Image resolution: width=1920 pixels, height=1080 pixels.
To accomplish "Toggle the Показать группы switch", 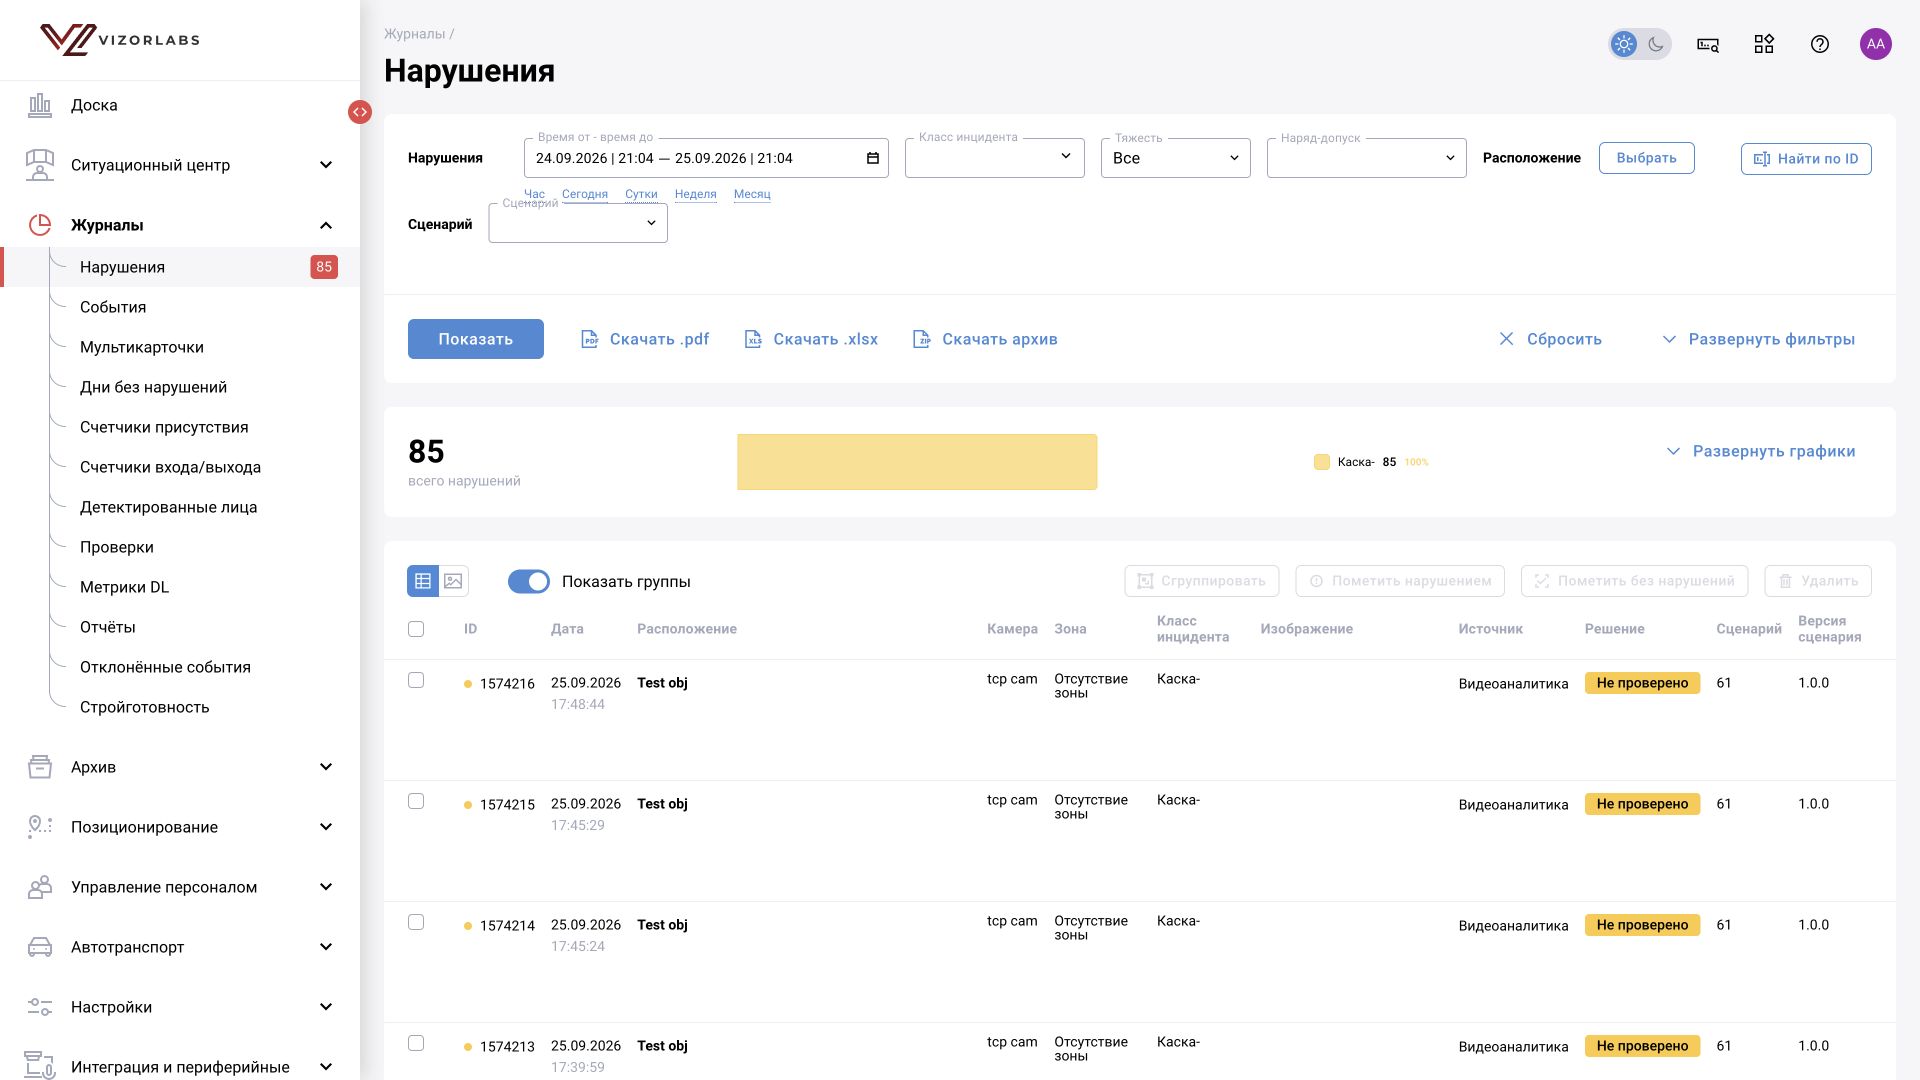I will (529, 581).
